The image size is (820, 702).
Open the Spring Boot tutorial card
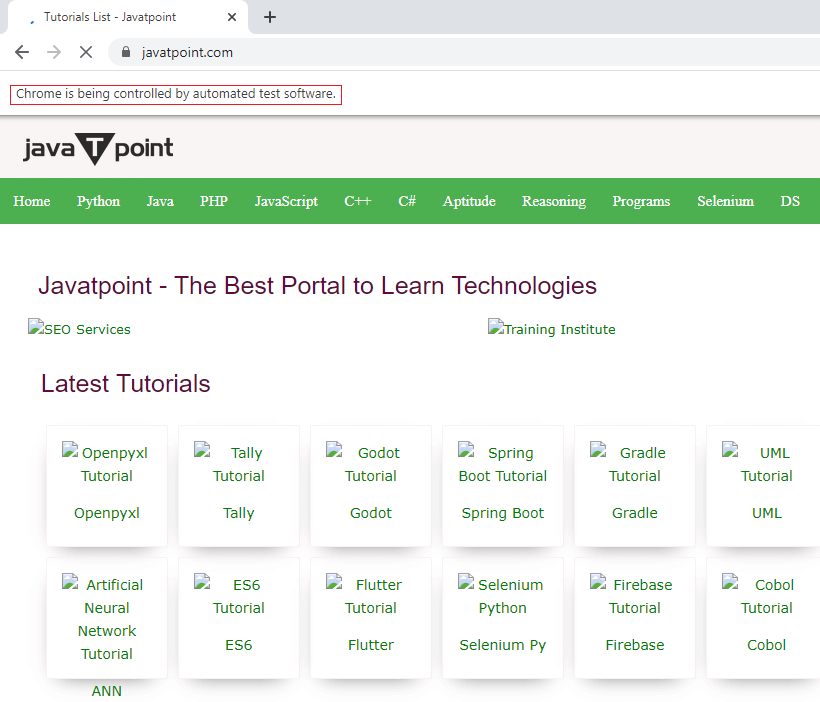(503, 486)
